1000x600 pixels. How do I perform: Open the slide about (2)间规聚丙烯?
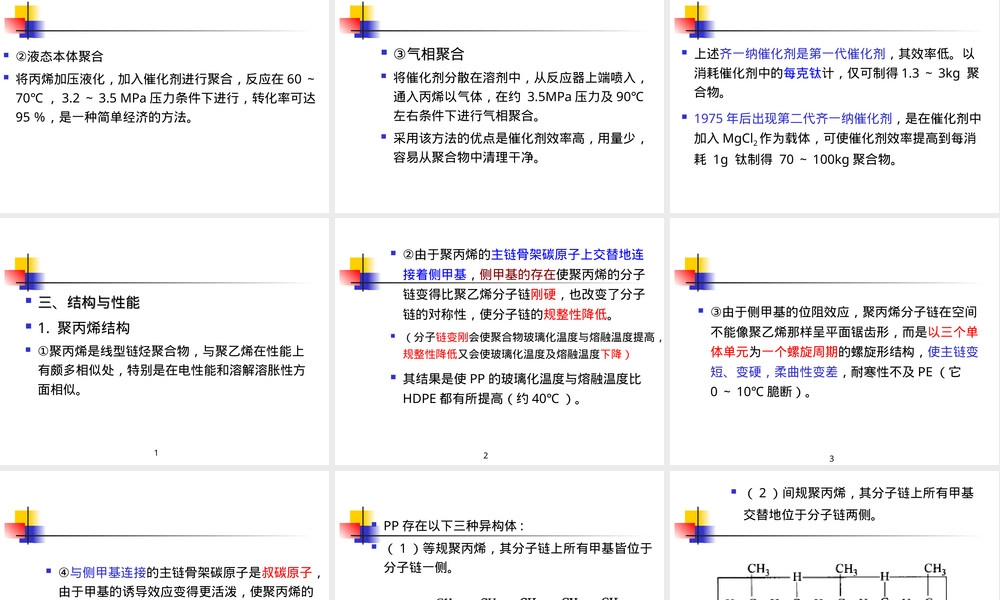coord(834,536)
